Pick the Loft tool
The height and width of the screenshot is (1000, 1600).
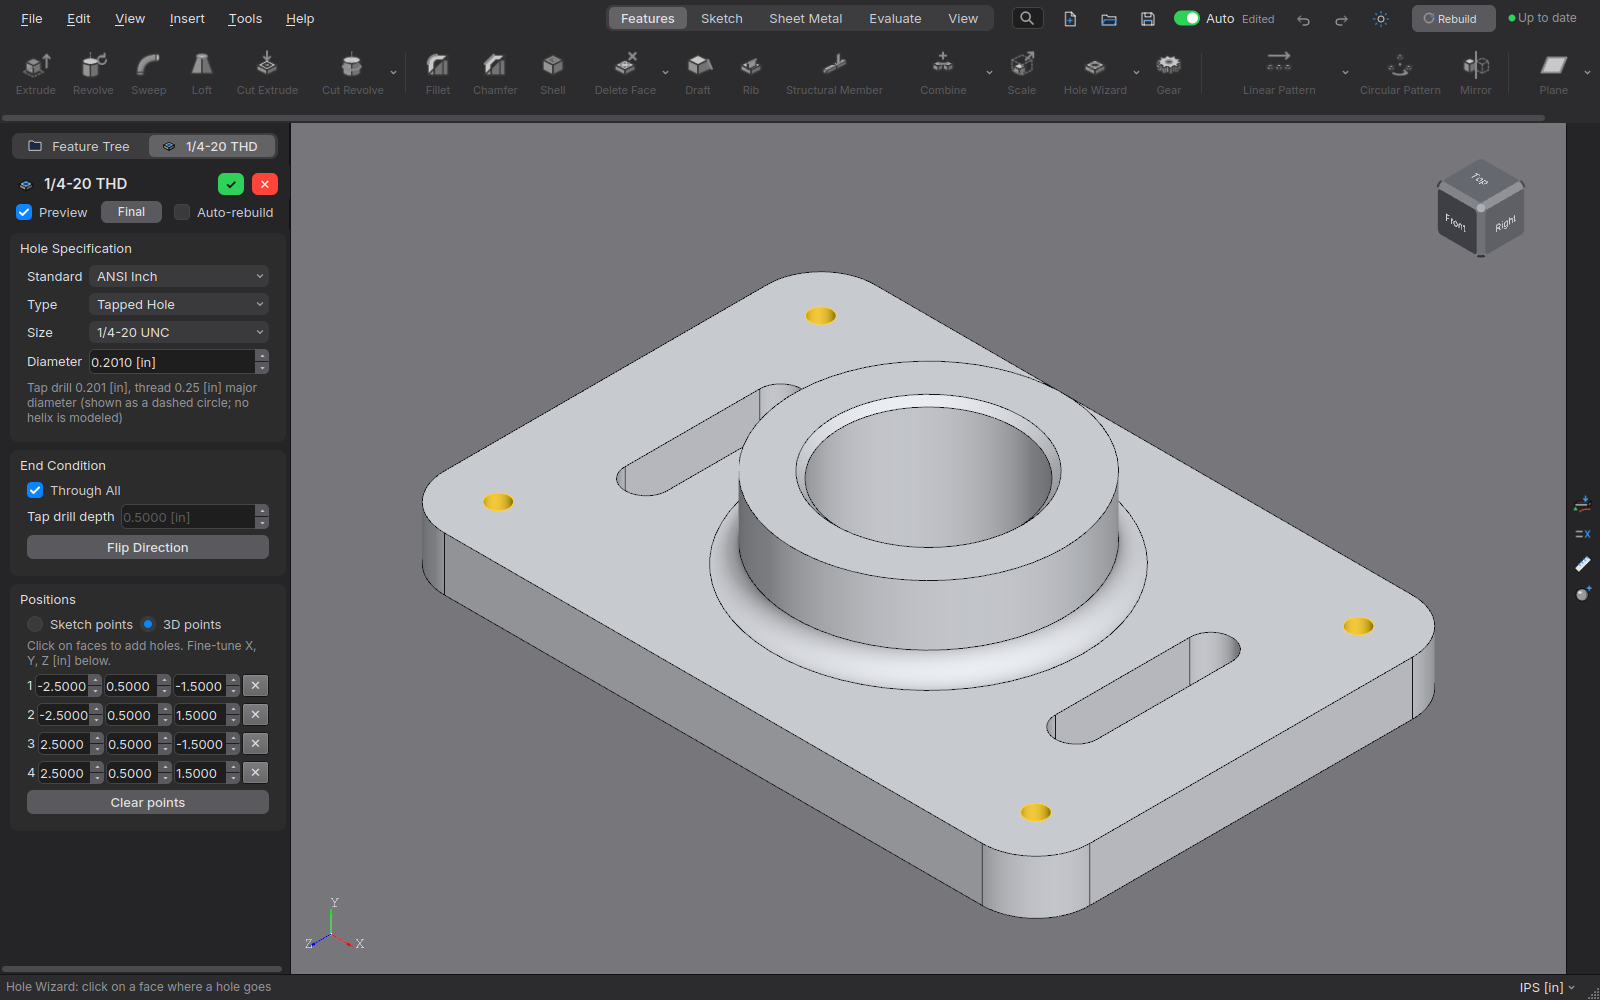(202, 74)
